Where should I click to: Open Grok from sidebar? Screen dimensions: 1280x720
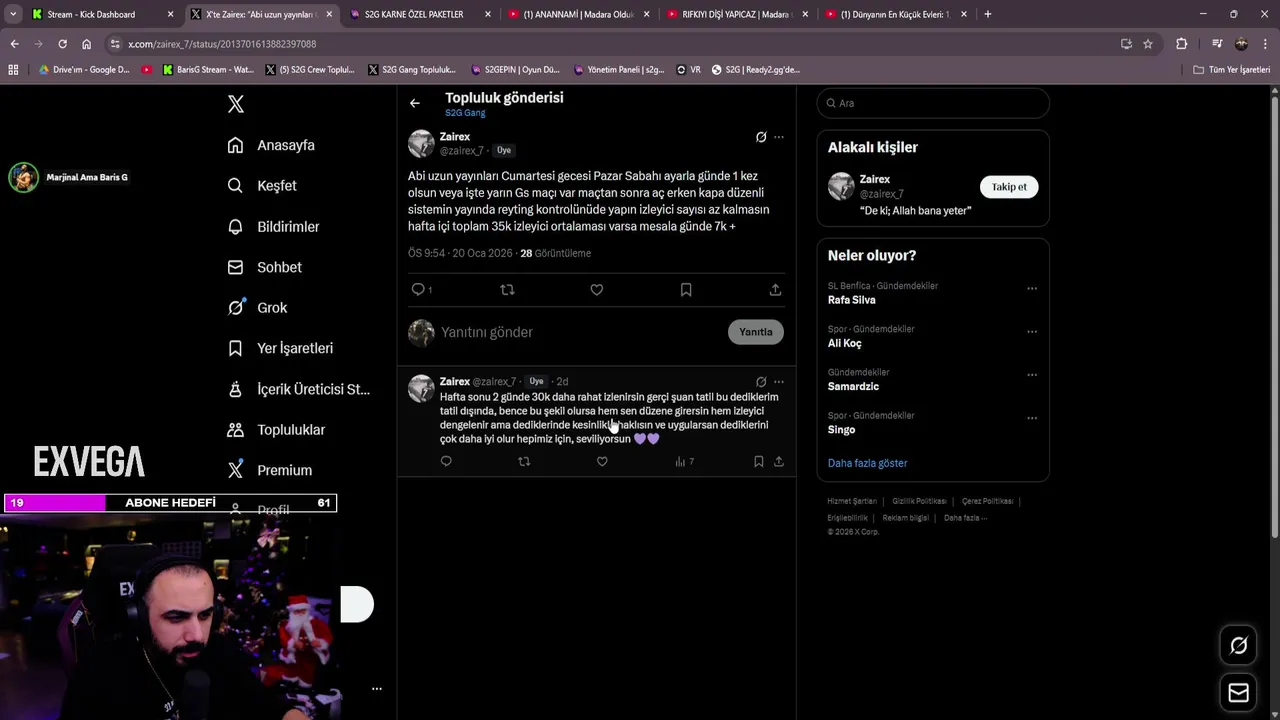(x=257, y=308)
